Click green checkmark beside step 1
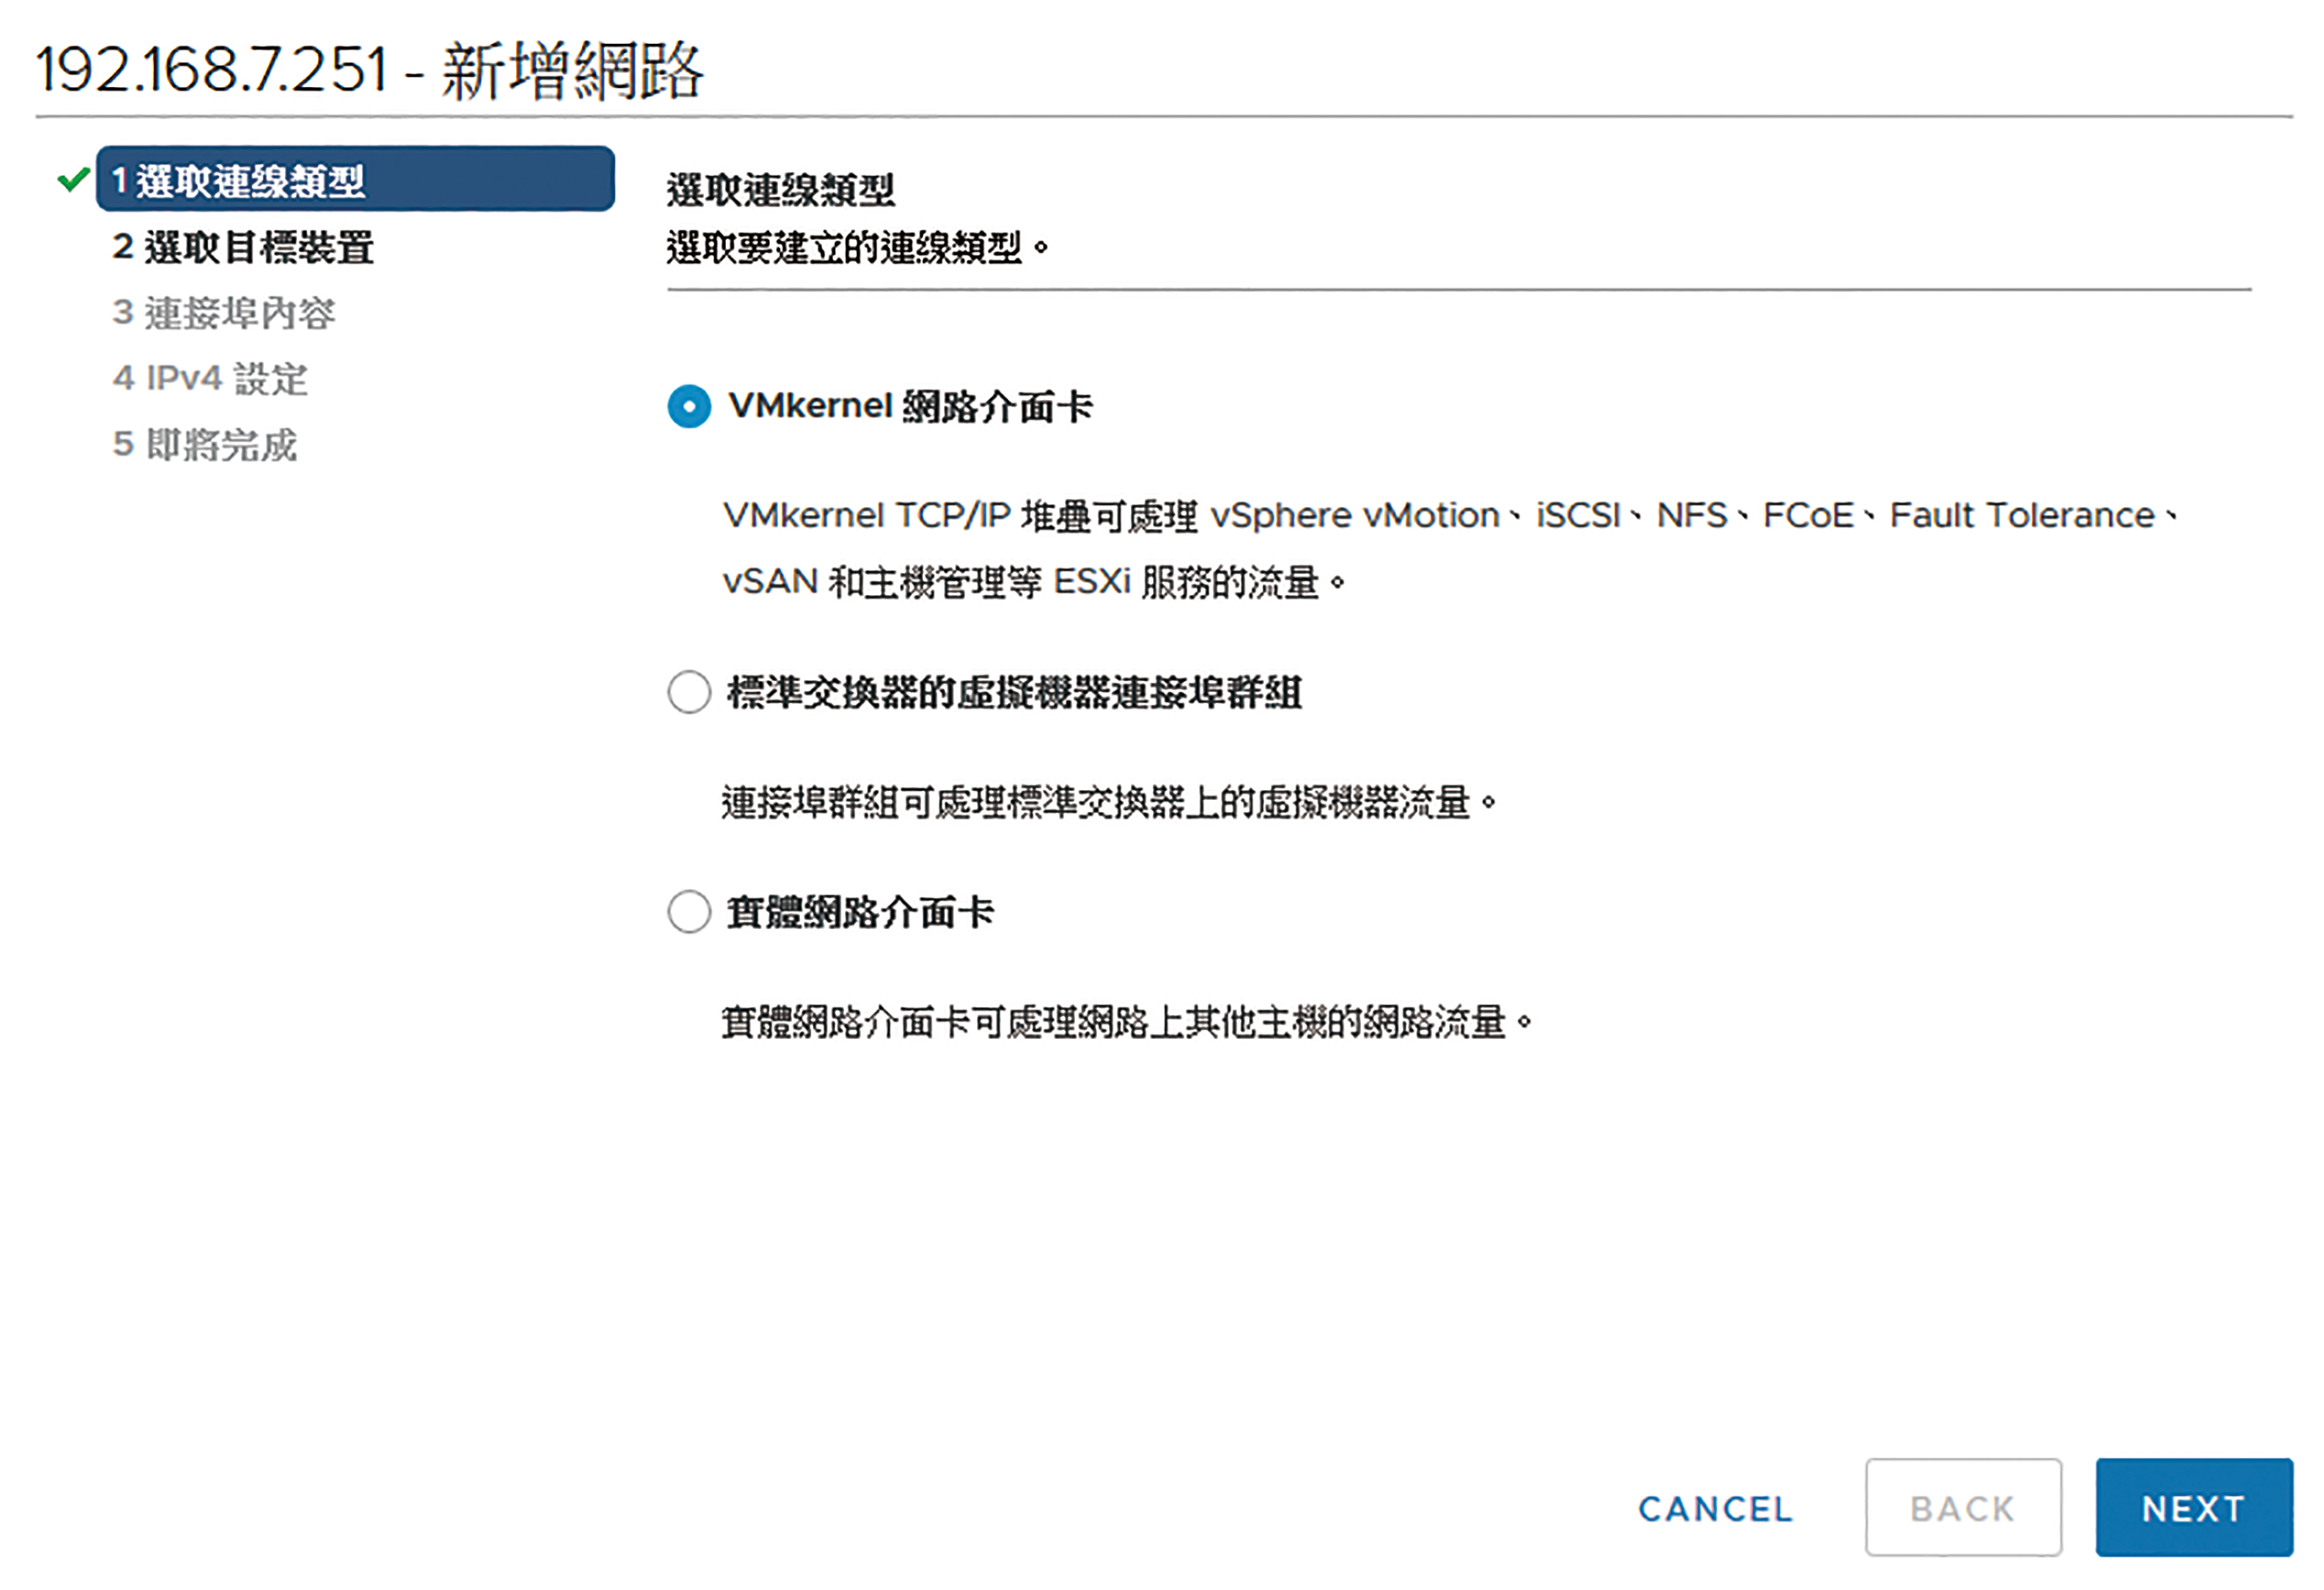Viewport: 2324px width, 1590px height. (73, 180)
